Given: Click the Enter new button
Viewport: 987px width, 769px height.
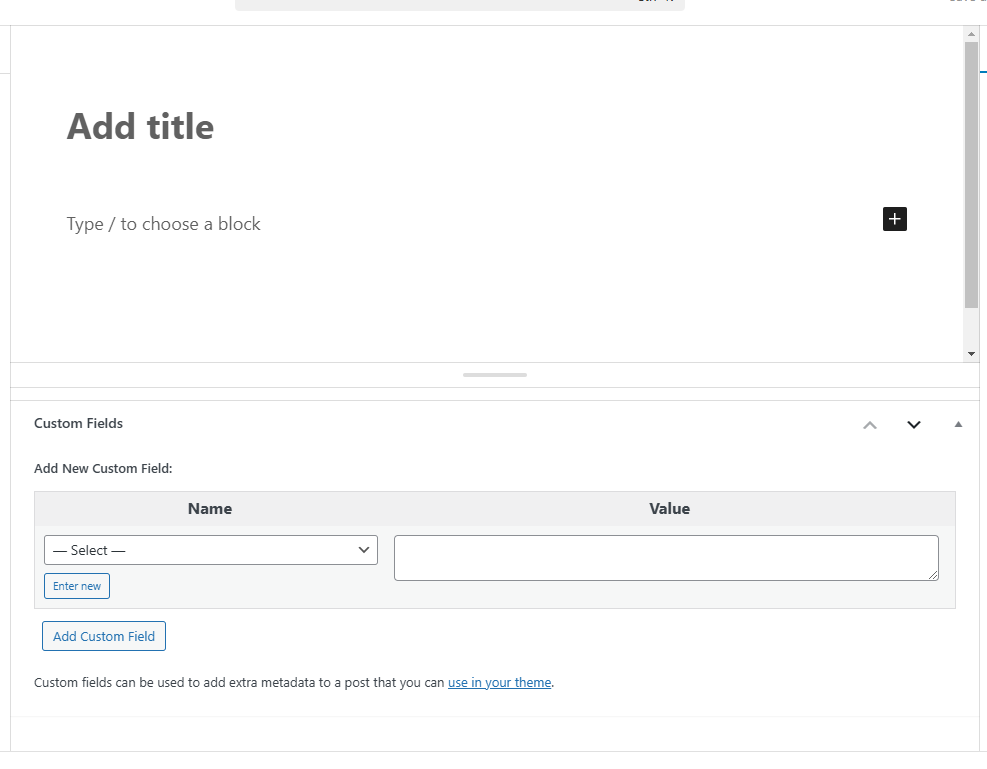Looking at the screenshot, I should pos(77,586).
